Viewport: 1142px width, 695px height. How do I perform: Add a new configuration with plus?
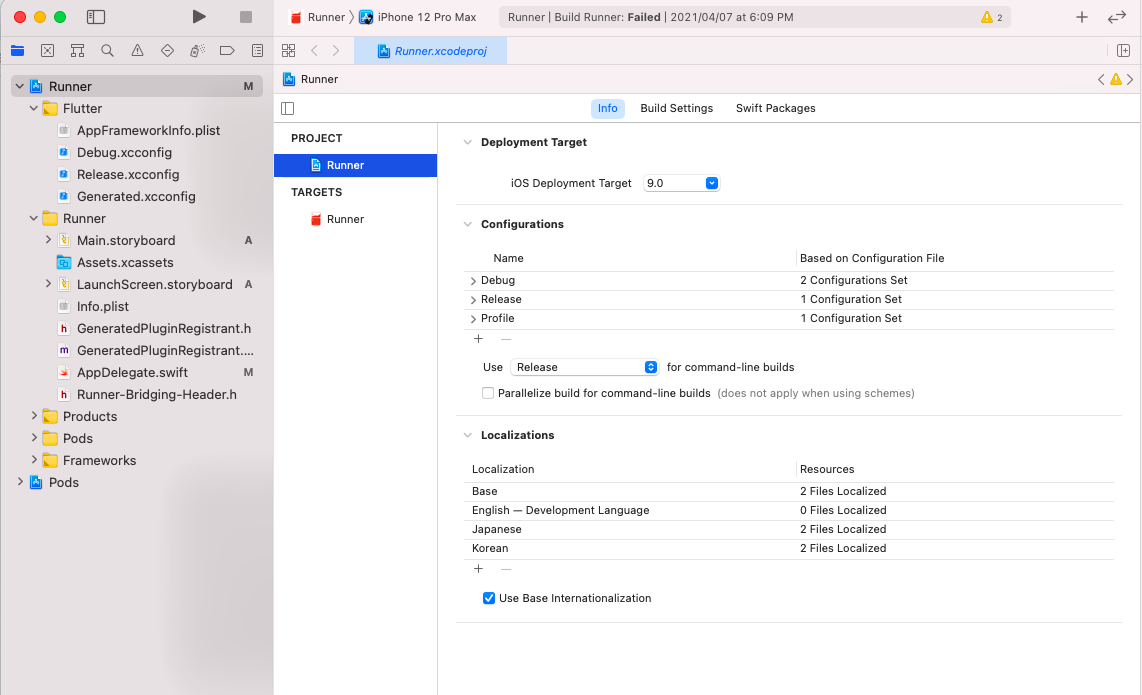tap(479, 339)
